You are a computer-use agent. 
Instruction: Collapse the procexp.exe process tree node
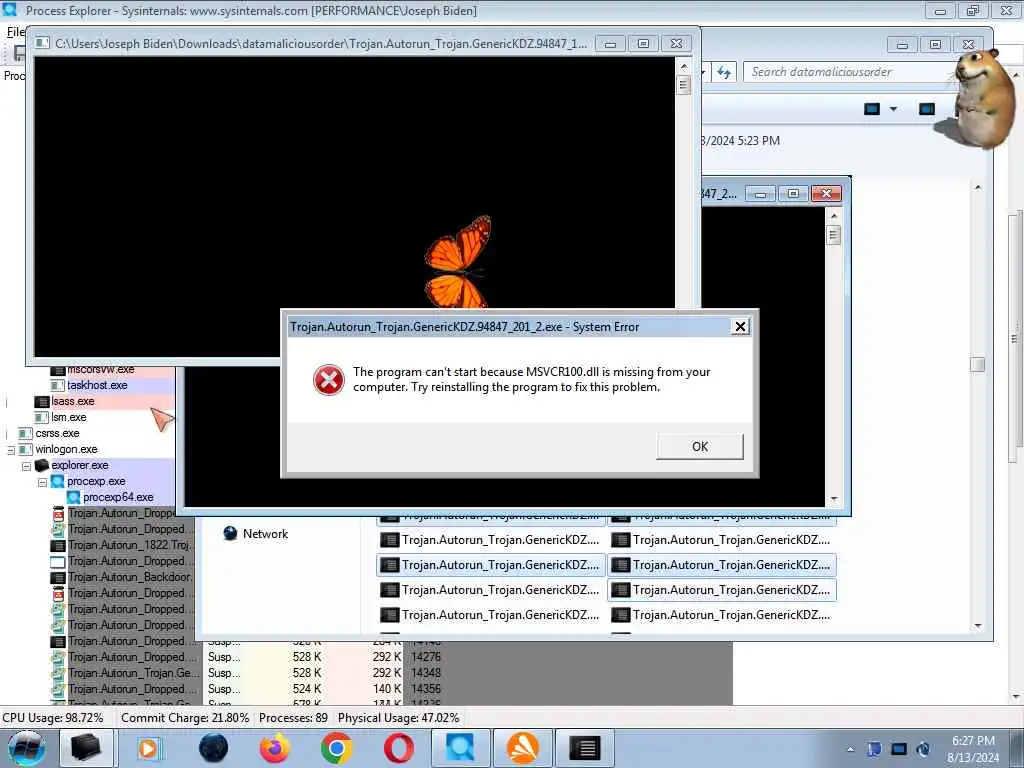pyautogui.click(x=42, y=482)
